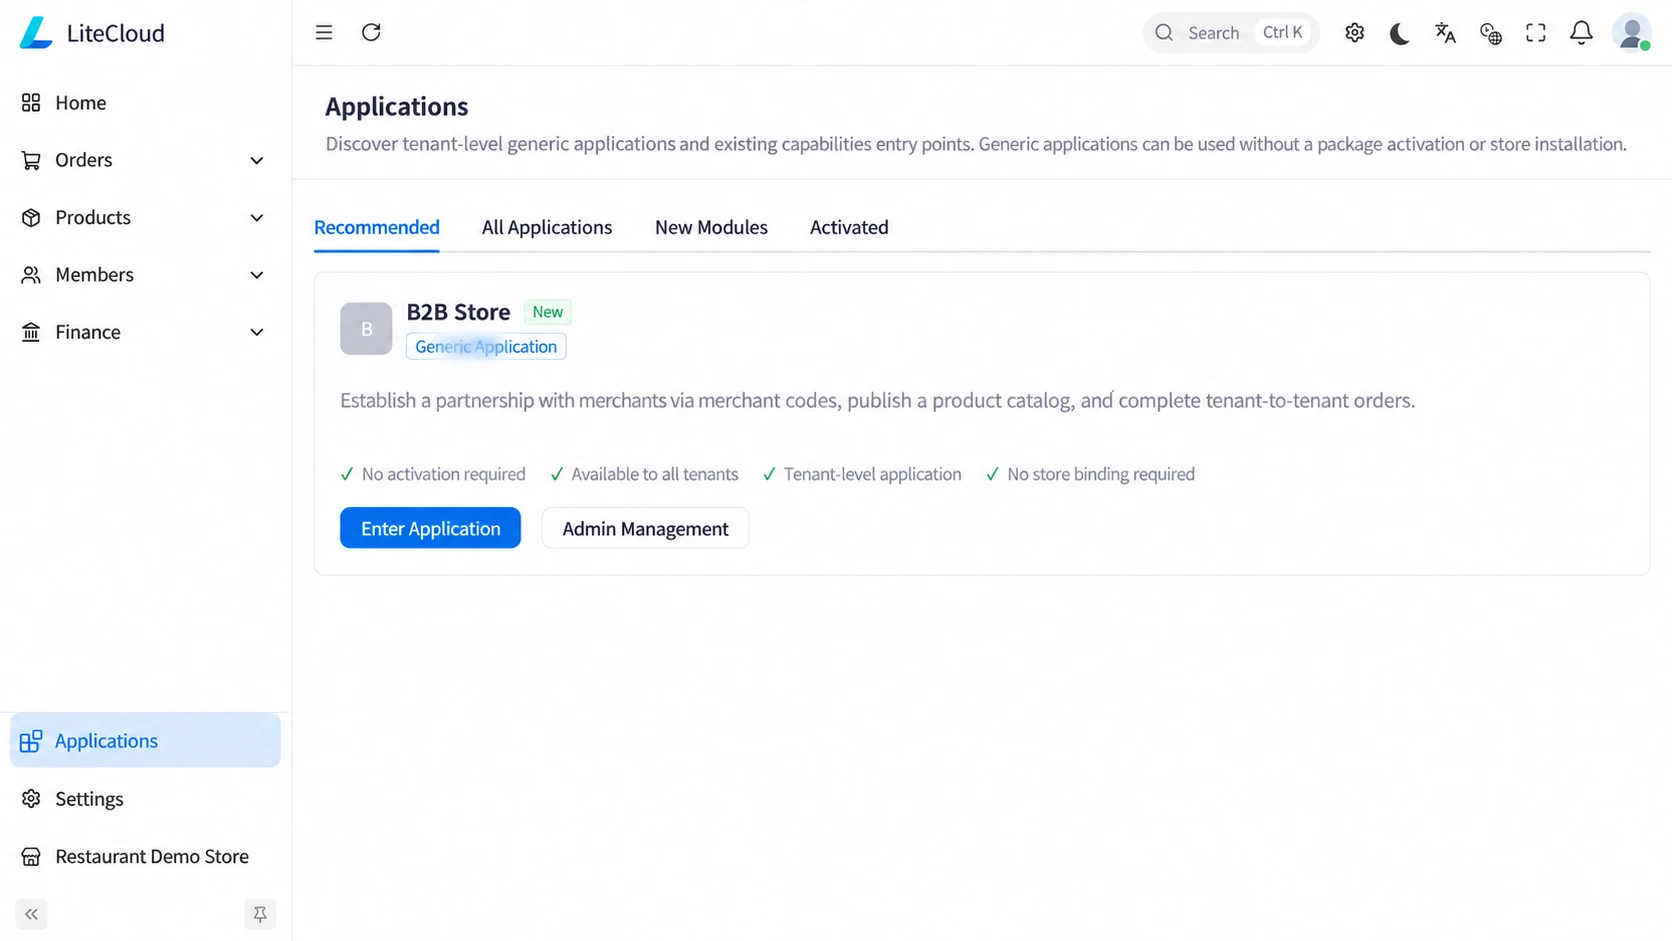This screenshot has width=1672, height=941.
Task: Open the language translate icon
Action: (x=1445, y=33)
